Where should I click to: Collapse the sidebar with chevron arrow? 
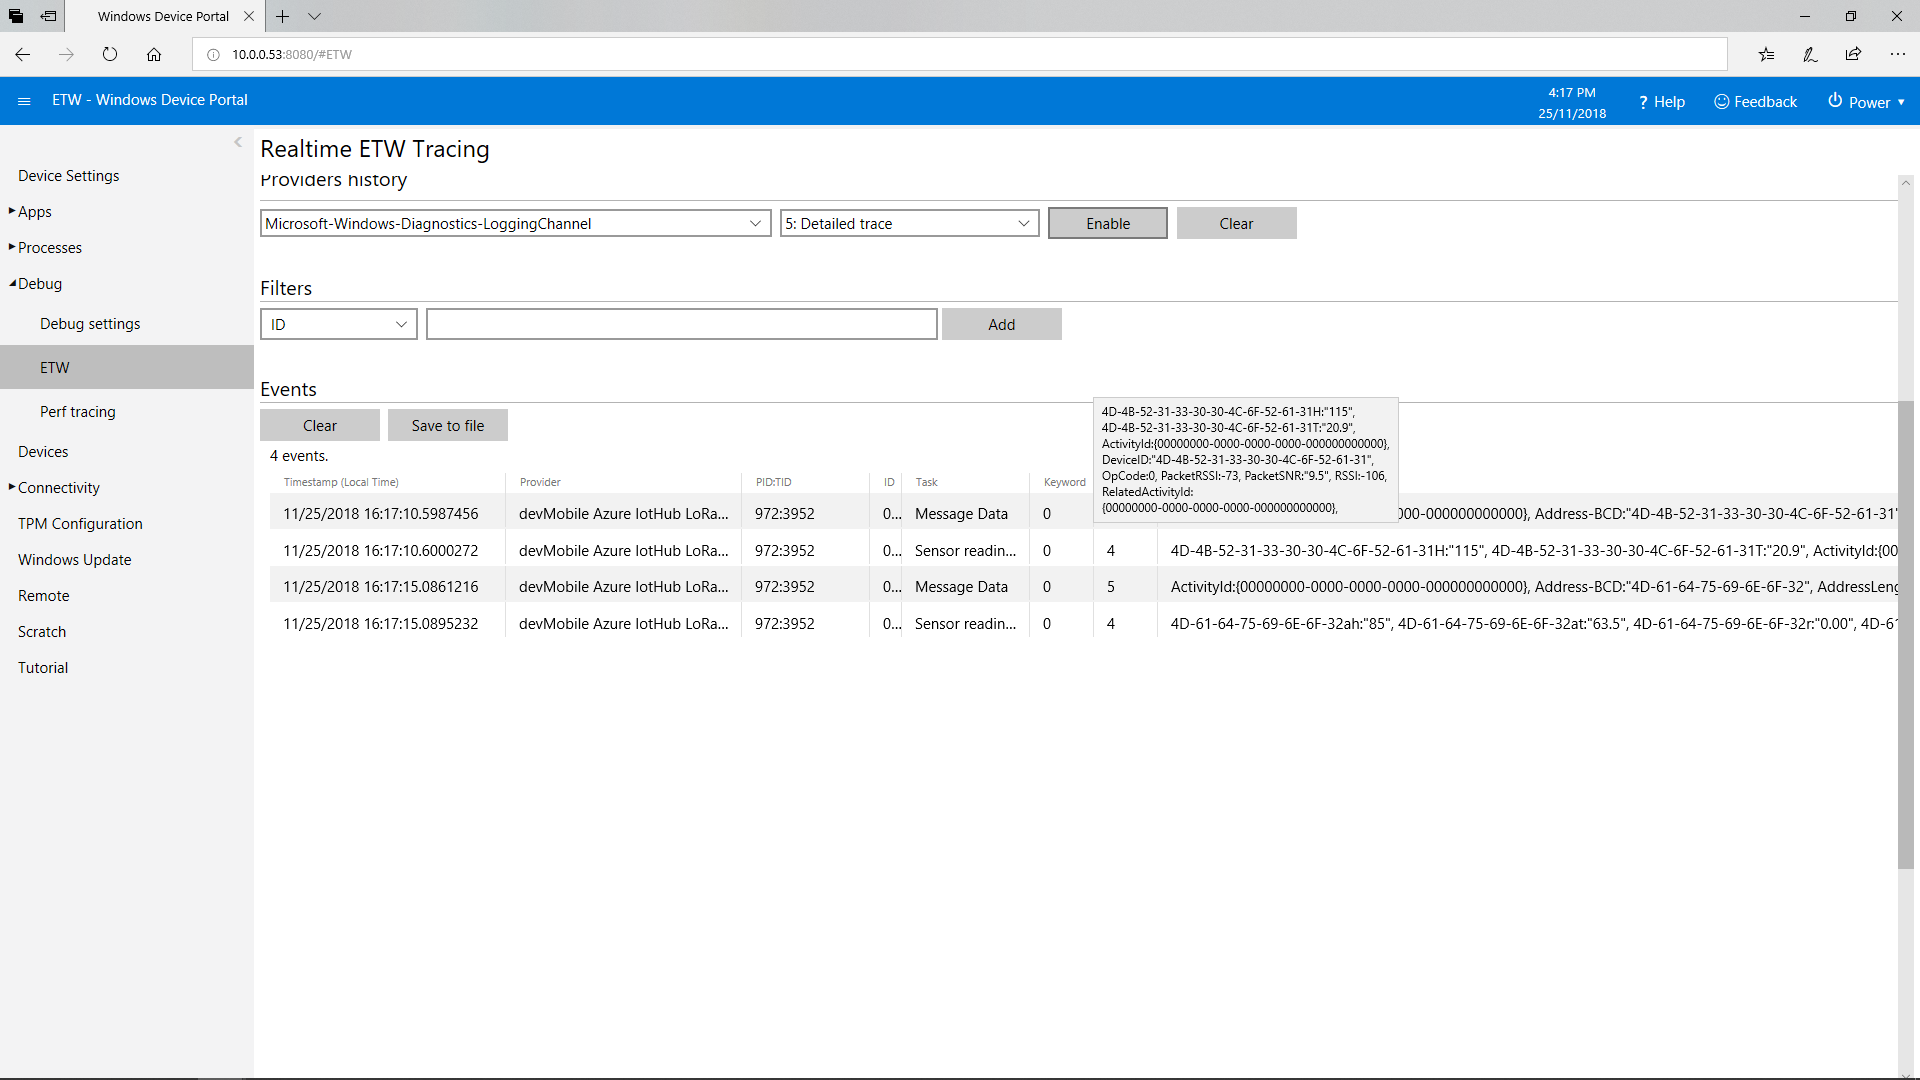click(x=238, y=142)
